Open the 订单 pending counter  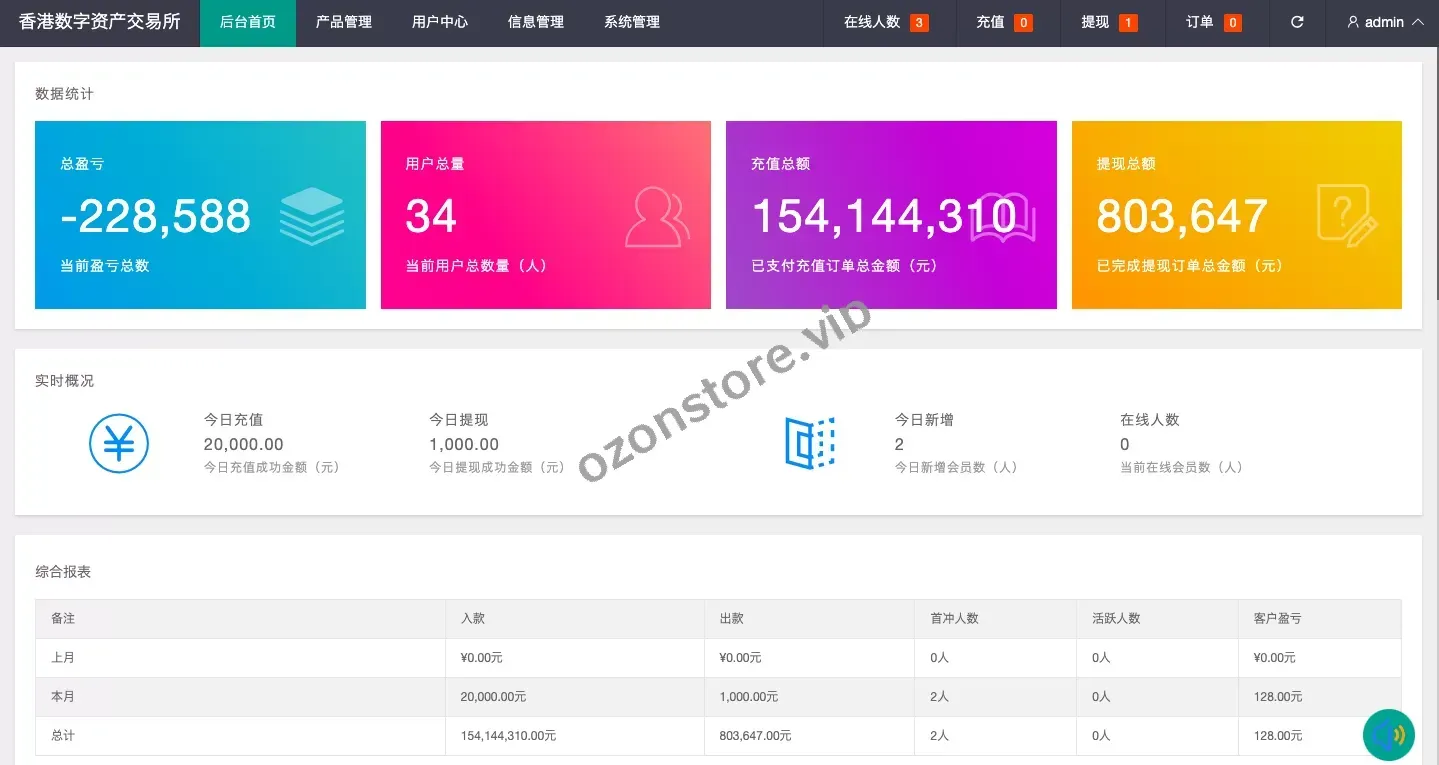(x=1213, y=22)
